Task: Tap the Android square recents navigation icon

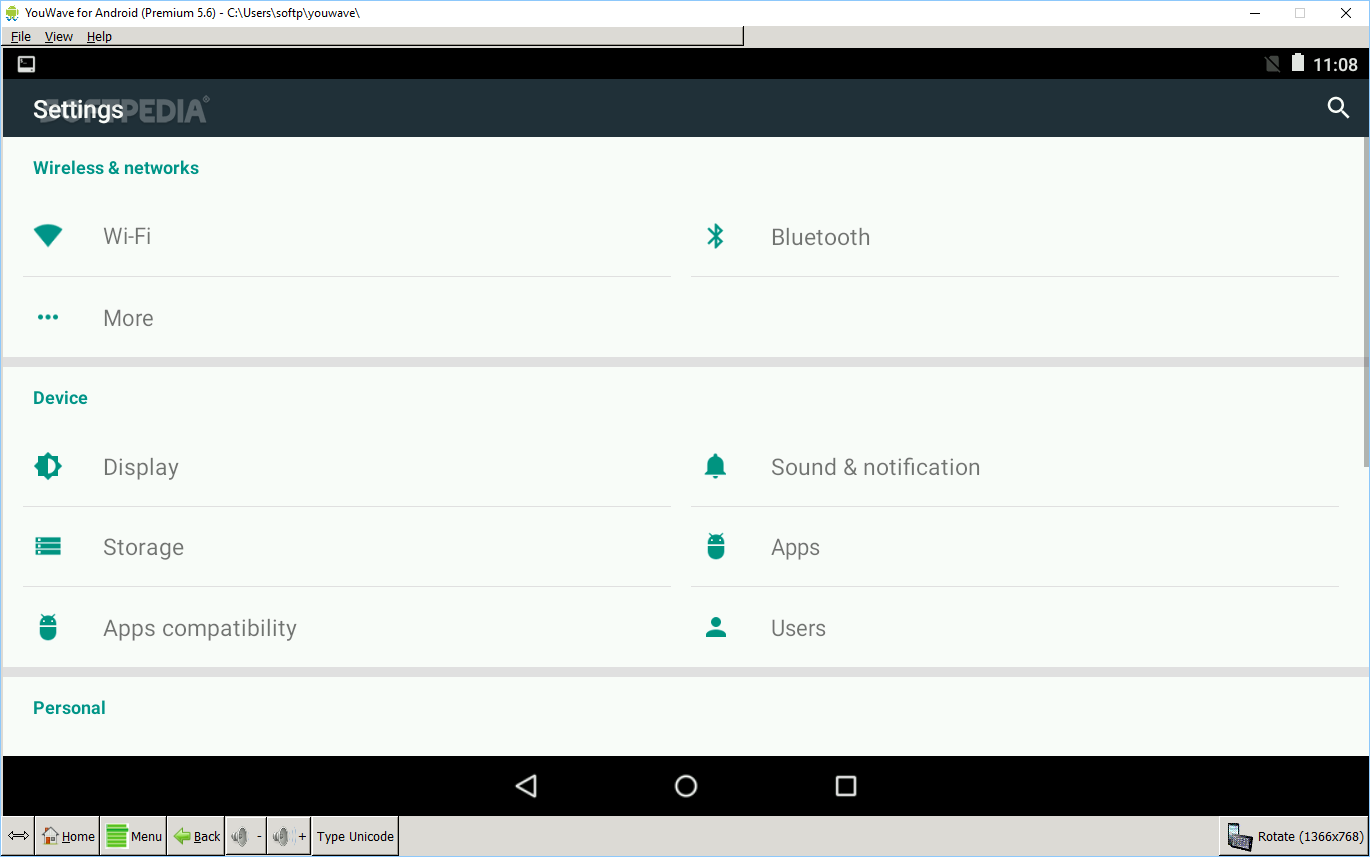Action: (846, 786)
